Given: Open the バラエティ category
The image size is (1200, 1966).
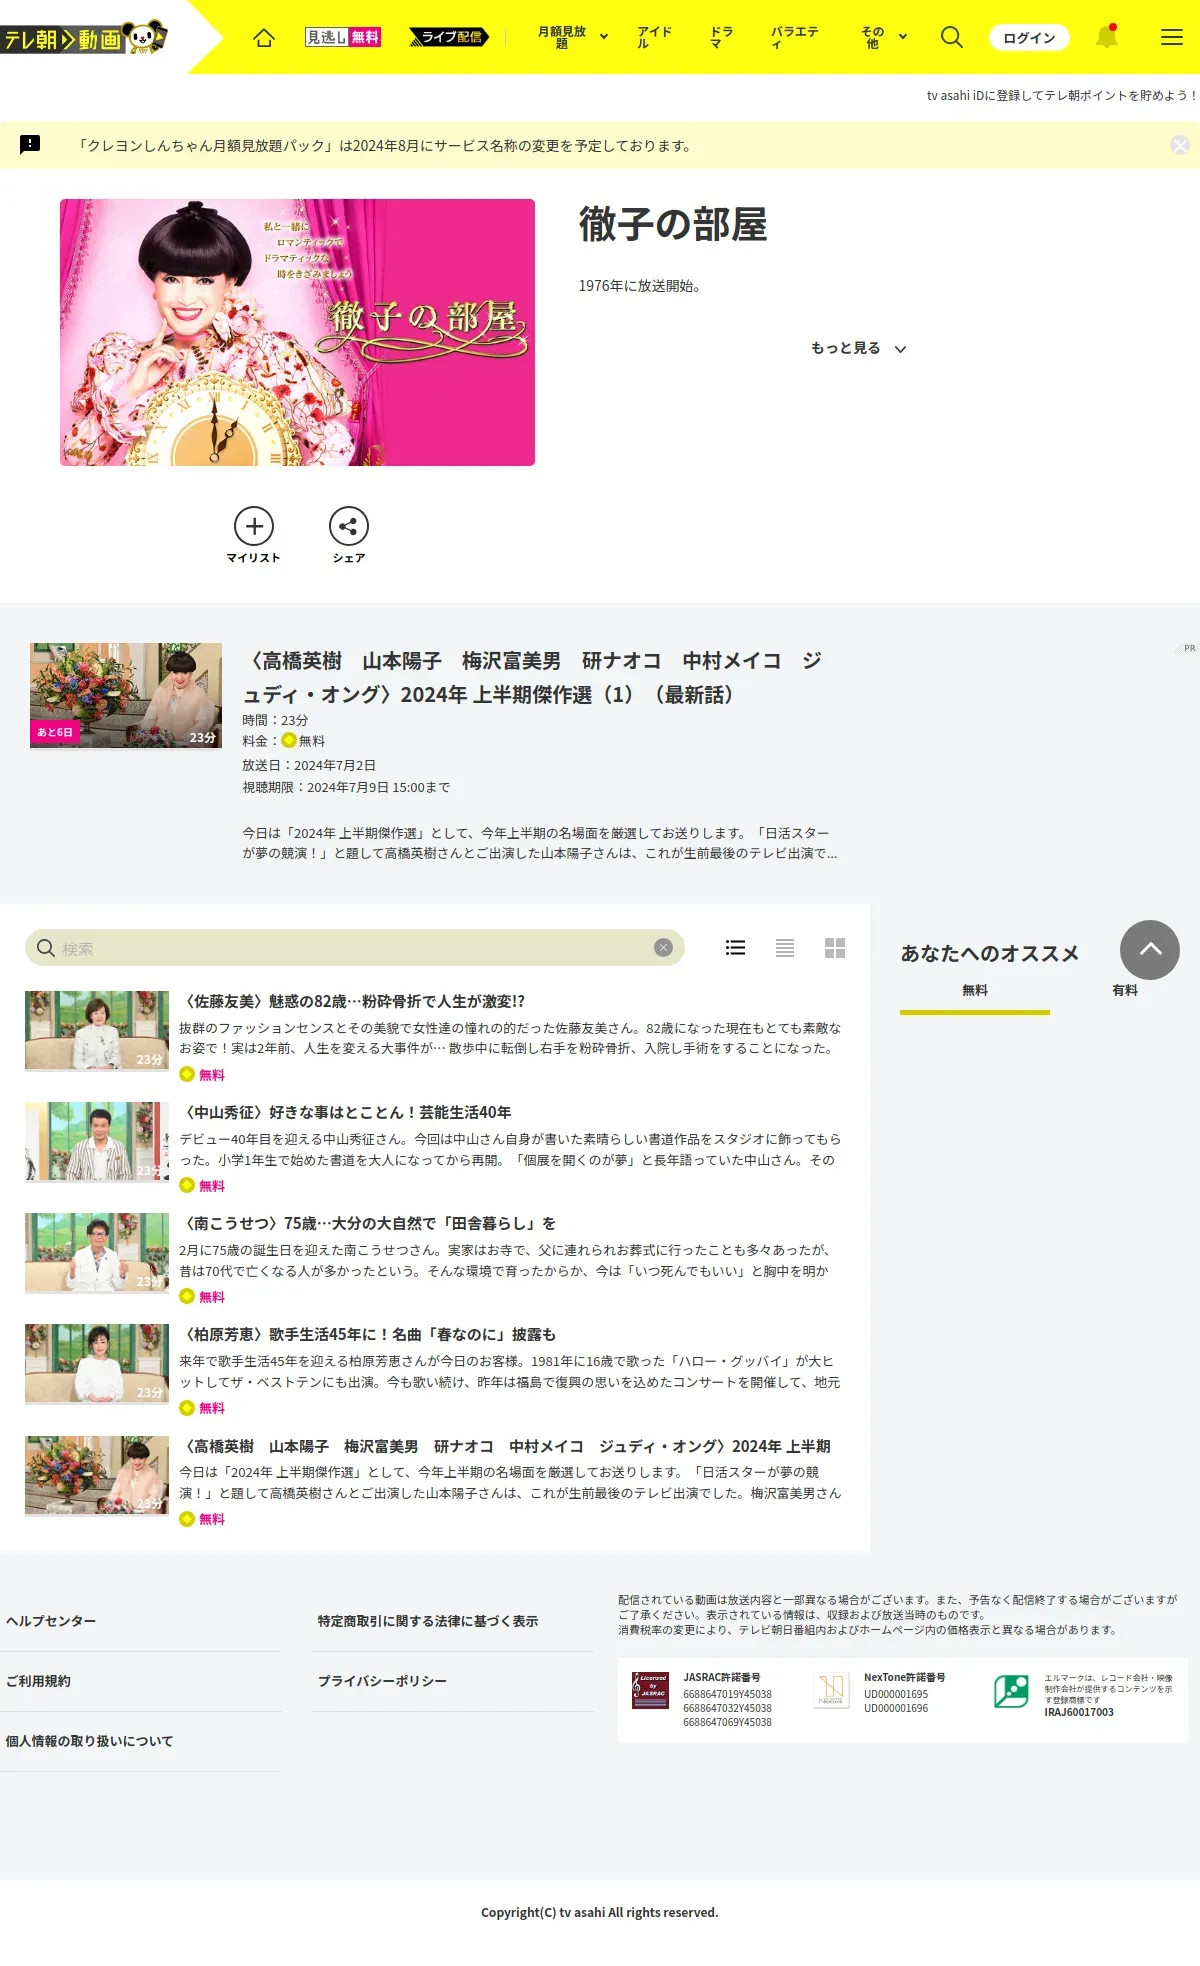Looking at the screenshot, I should tap(795, 37).
